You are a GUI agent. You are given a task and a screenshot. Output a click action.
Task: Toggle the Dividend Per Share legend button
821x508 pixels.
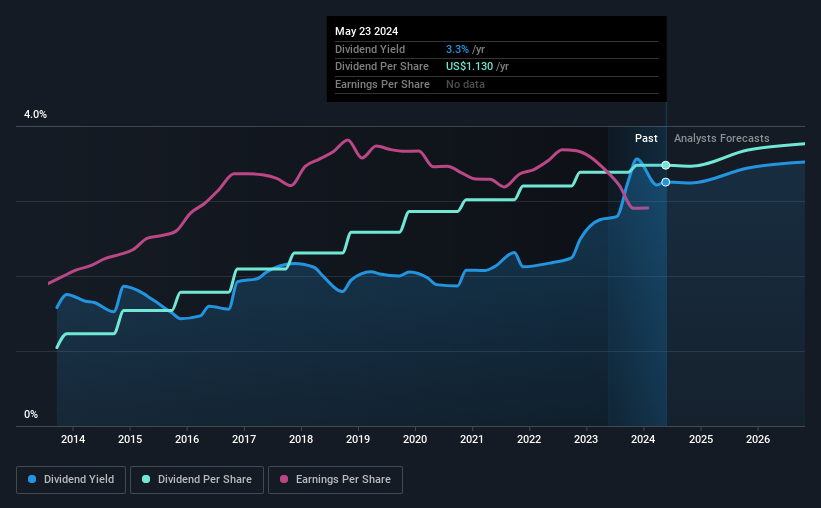[197, 480]
